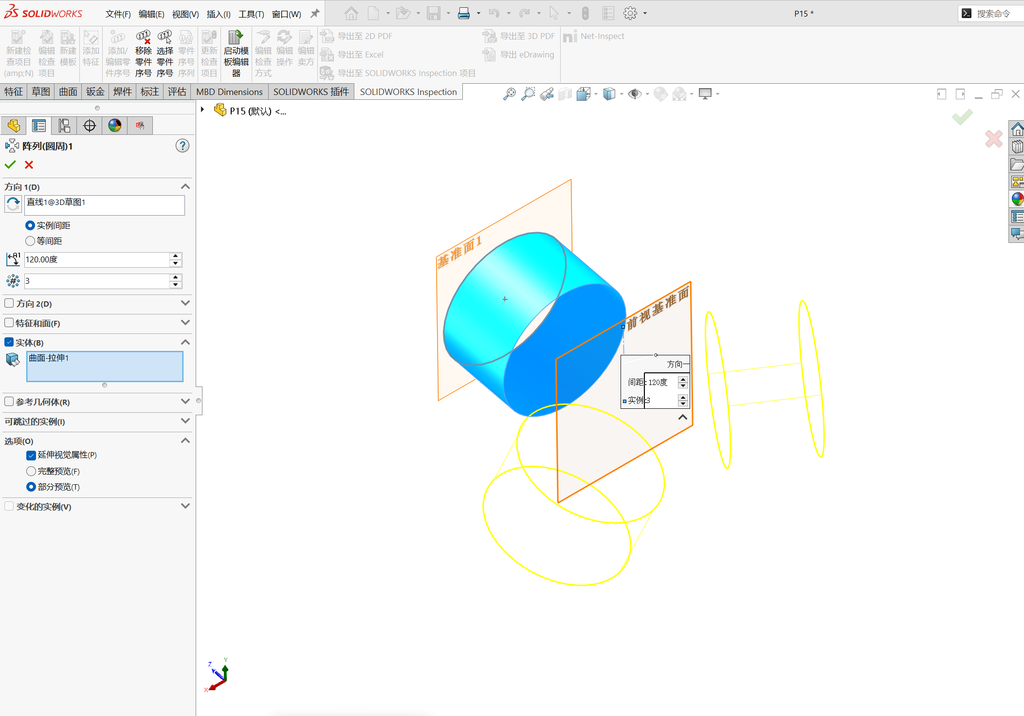Select 完整预览(F) radio button

pos(31,471)
